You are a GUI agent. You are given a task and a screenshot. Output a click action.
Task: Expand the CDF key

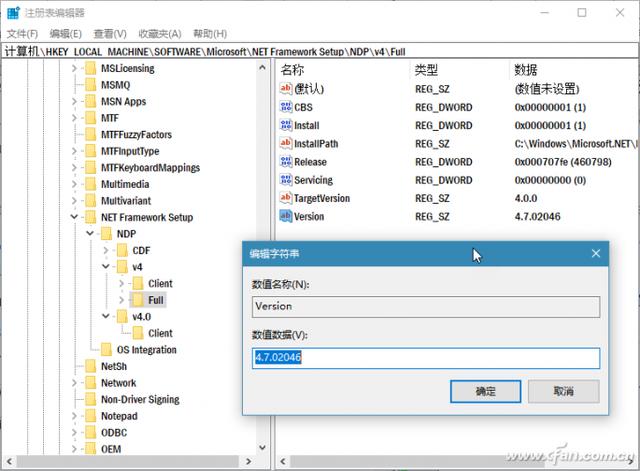click(x=106, y=251)
